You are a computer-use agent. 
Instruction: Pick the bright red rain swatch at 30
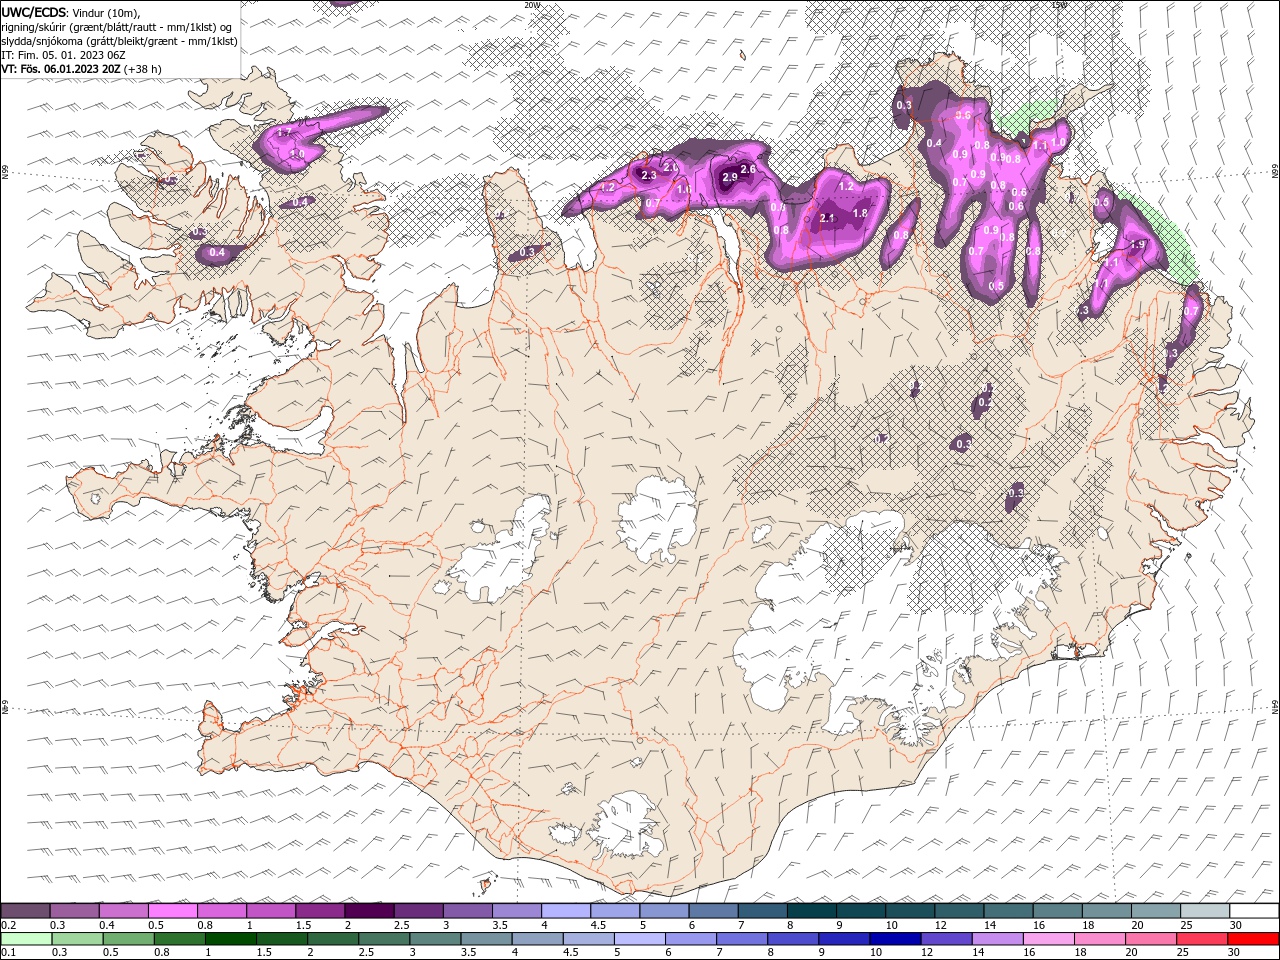(x=1252, y=939)
